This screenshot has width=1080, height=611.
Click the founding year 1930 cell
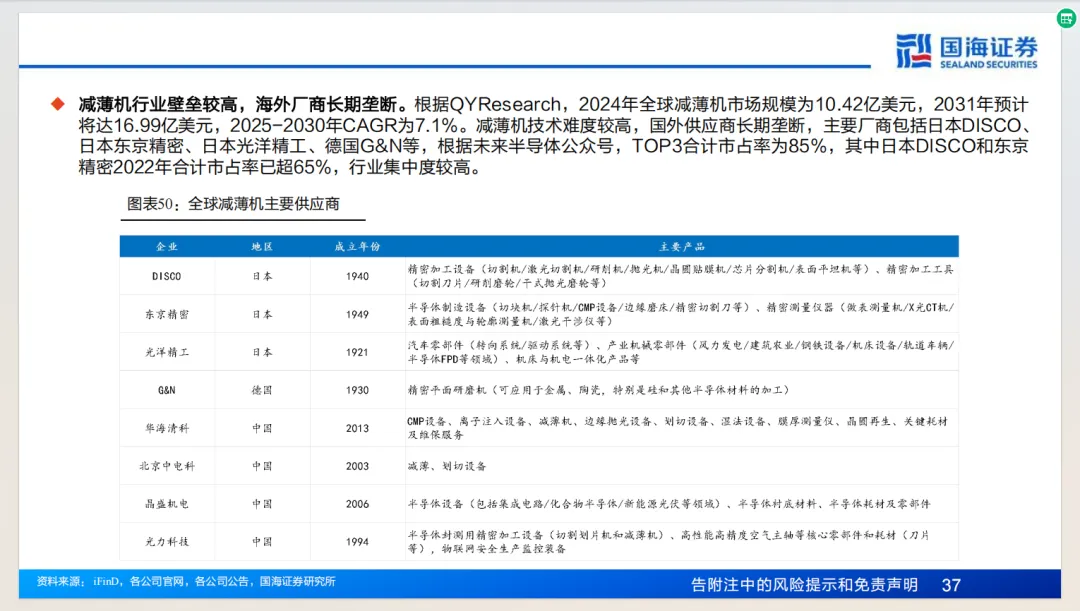[x=357, y=390]
